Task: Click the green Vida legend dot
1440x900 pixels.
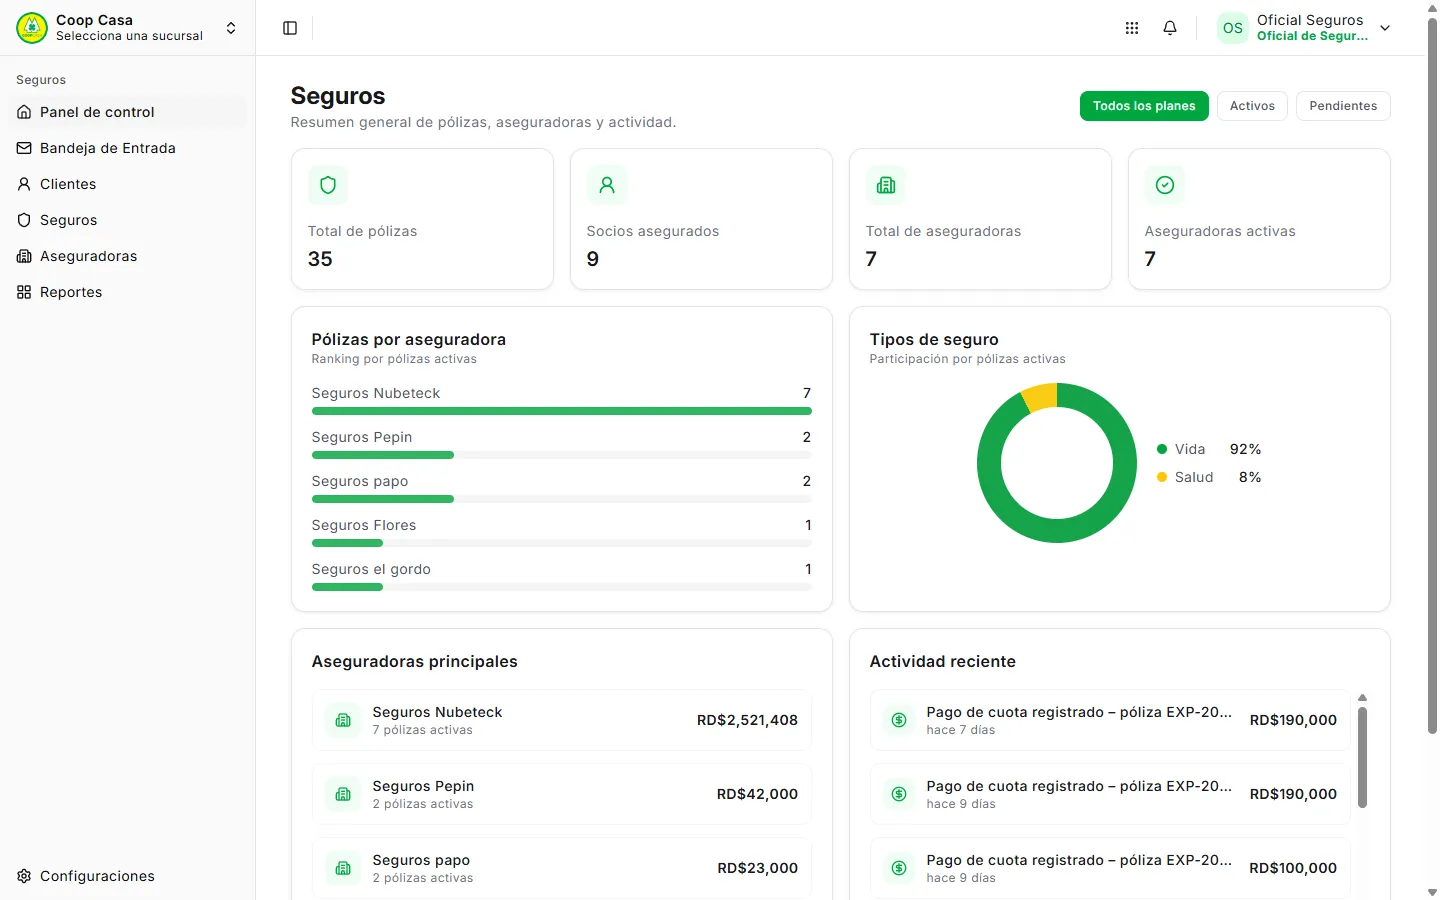Action: pos(1162,449)
